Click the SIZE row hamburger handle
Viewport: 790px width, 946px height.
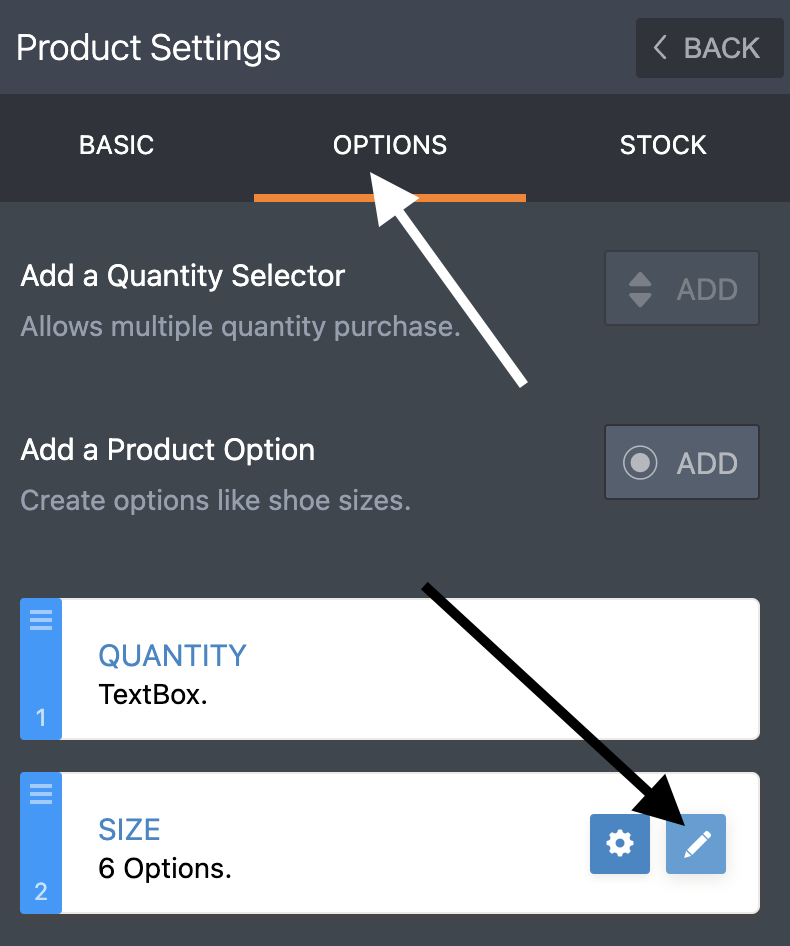point(41,794)
